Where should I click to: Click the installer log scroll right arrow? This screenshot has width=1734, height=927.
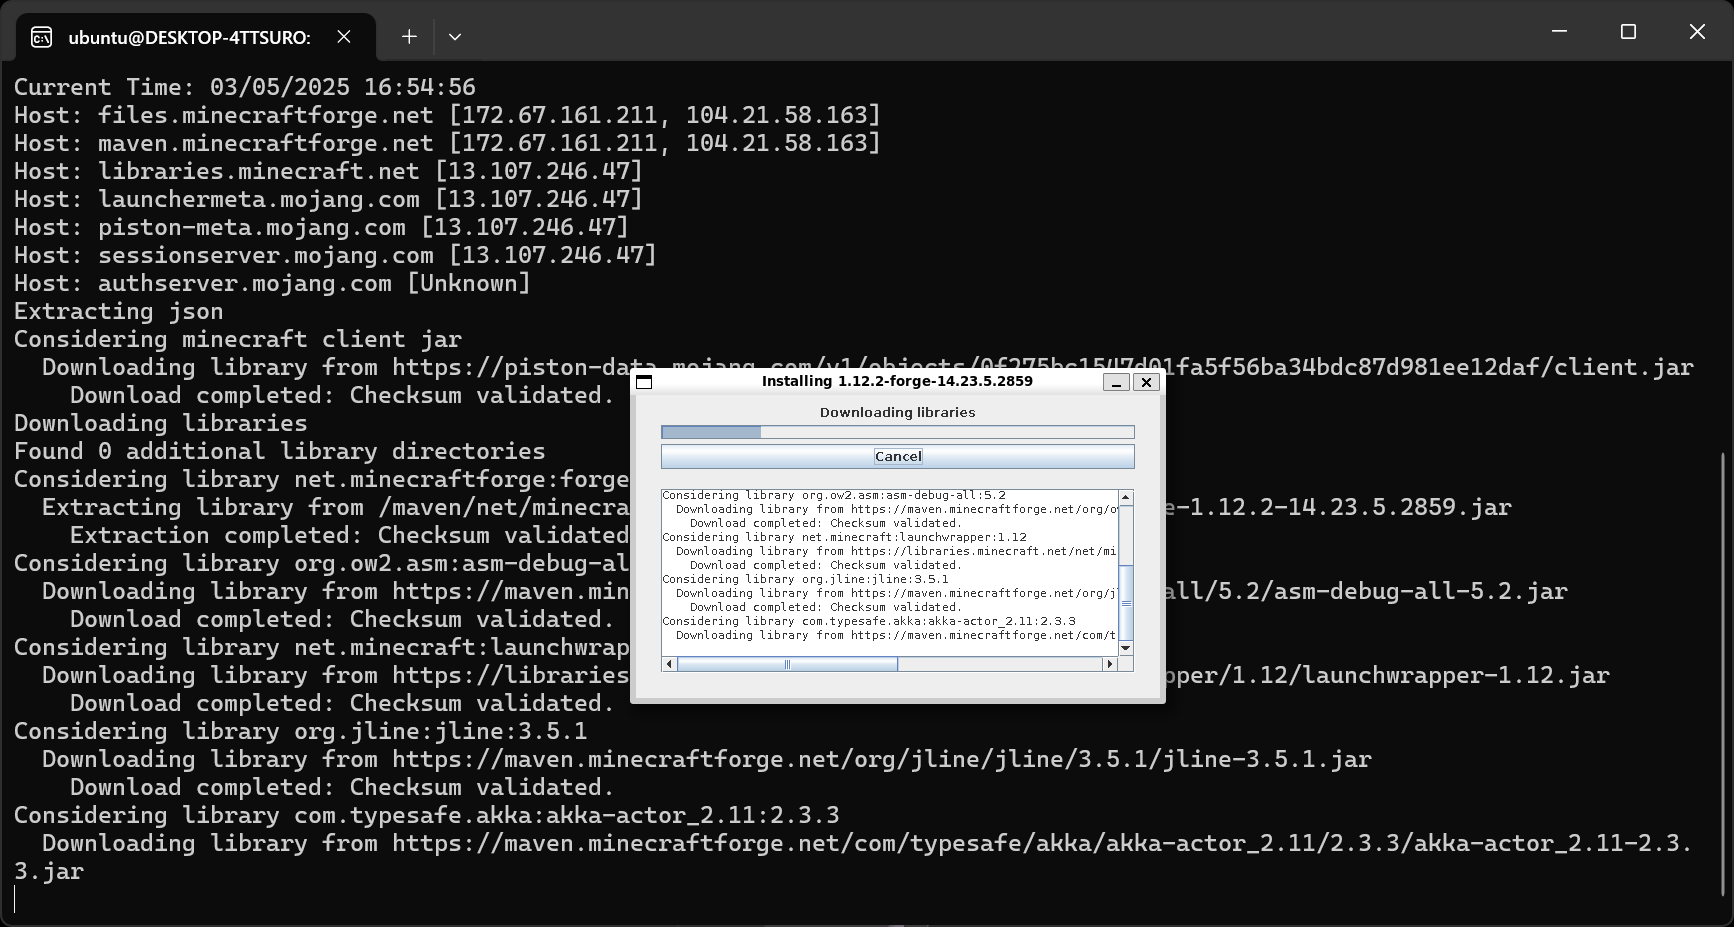[1110, 664]
